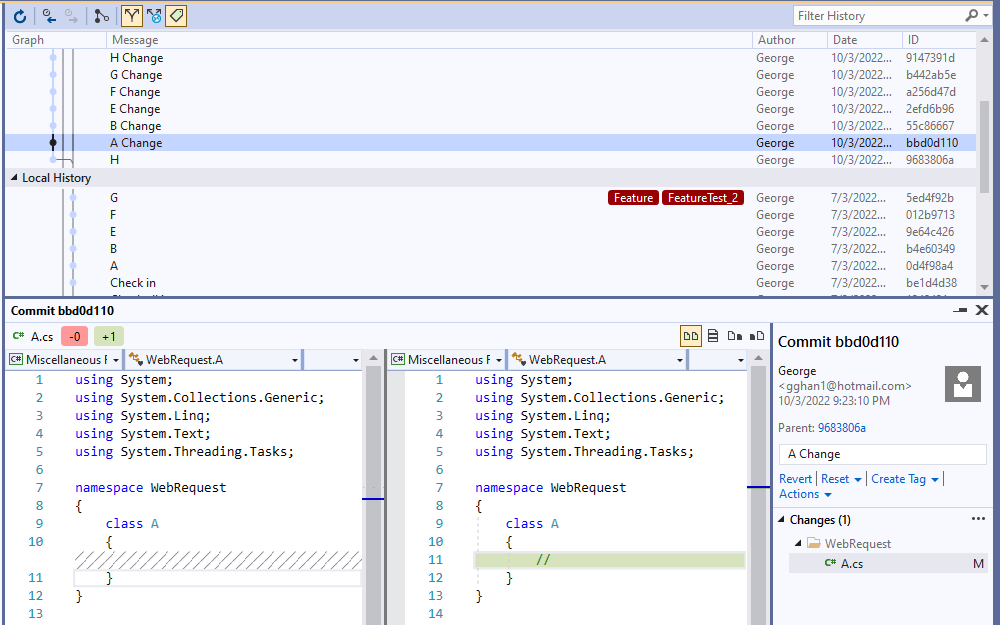Switch to side-by-side diff view
The image size is (1000, 625).
pyautogui.click(x=691, y=336)
